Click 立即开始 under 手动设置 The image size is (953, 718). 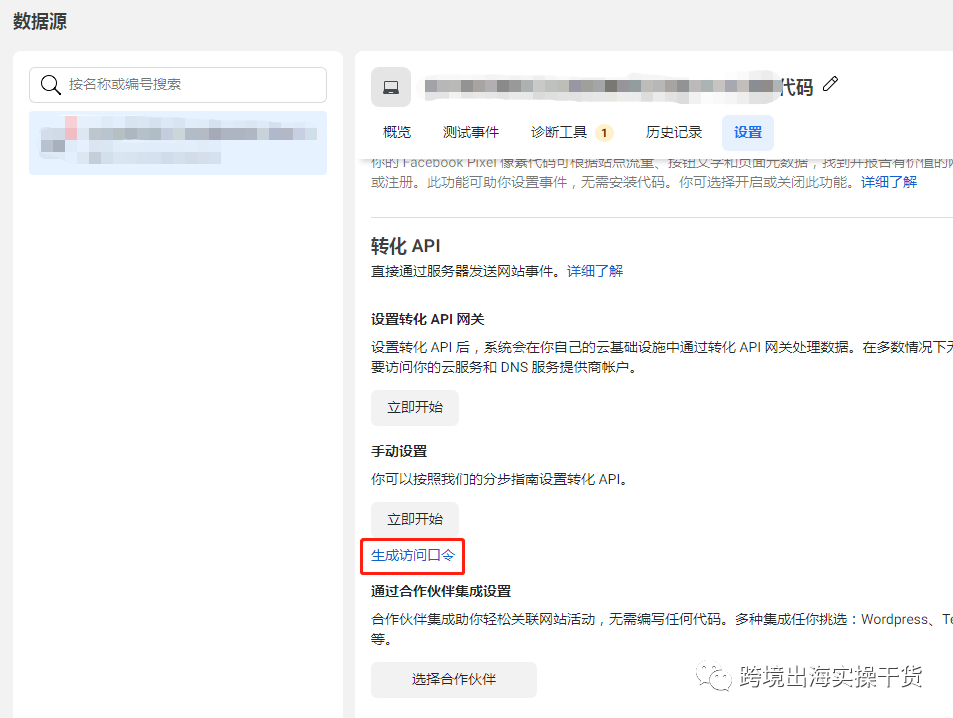[415, 519]
